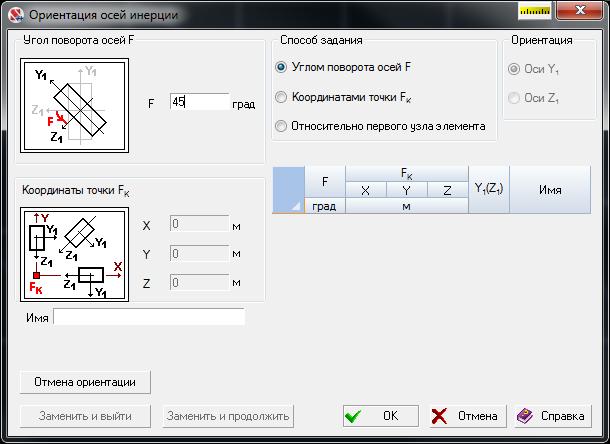Click the 'Заменить и выйти' button
The width and height of the screenshot is (610, 444).
point(85,416)
